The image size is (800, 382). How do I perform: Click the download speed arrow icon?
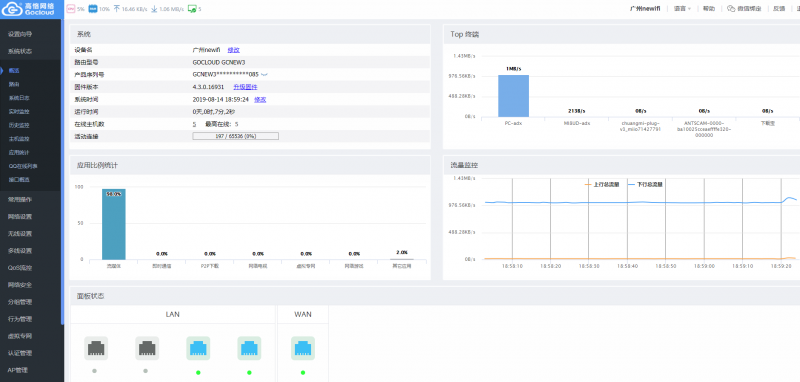pyautogui.click(x=154, y=9)
